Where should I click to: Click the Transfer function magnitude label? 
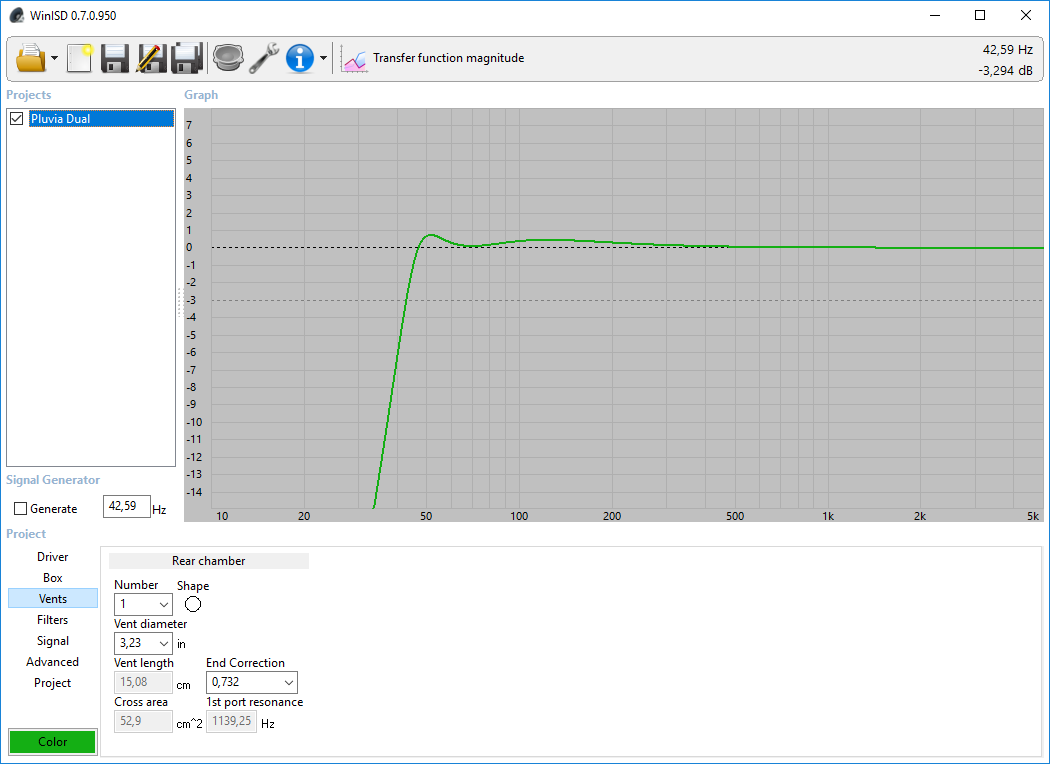(x=449, y=58)
